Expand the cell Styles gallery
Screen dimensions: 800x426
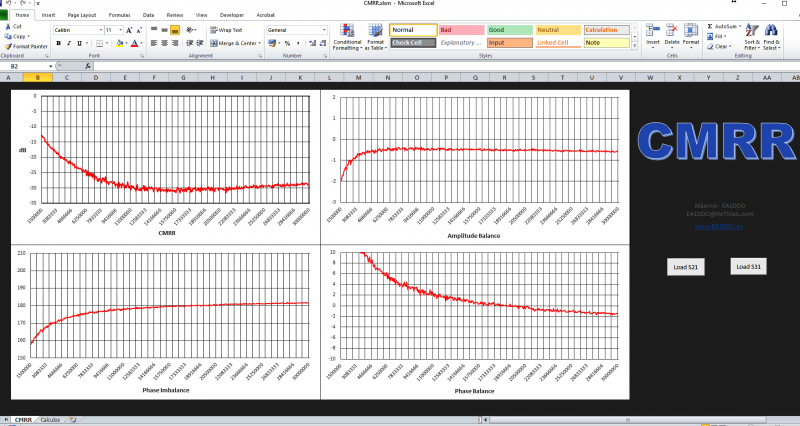click(635, 46)
